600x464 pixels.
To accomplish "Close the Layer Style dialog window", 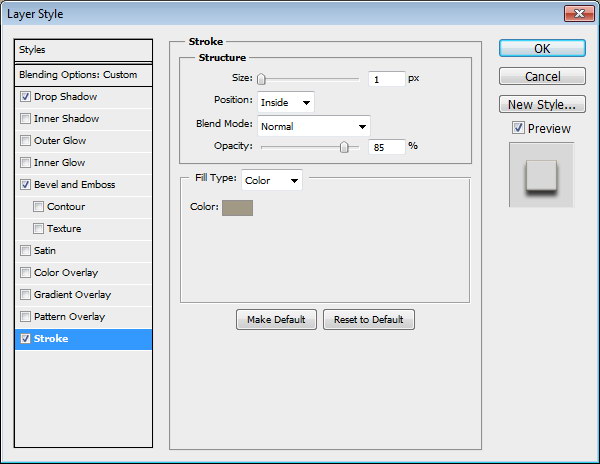I will (x=578, y=13).
